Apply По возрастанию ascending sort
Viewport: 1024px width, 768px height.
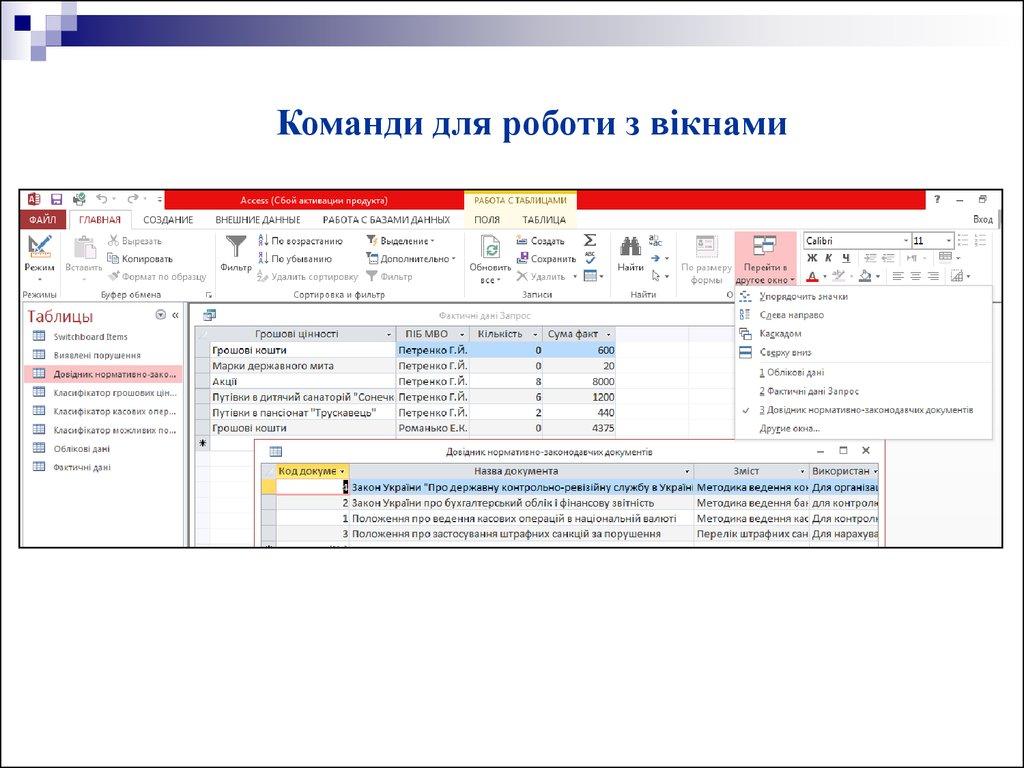tap(300, 241)
